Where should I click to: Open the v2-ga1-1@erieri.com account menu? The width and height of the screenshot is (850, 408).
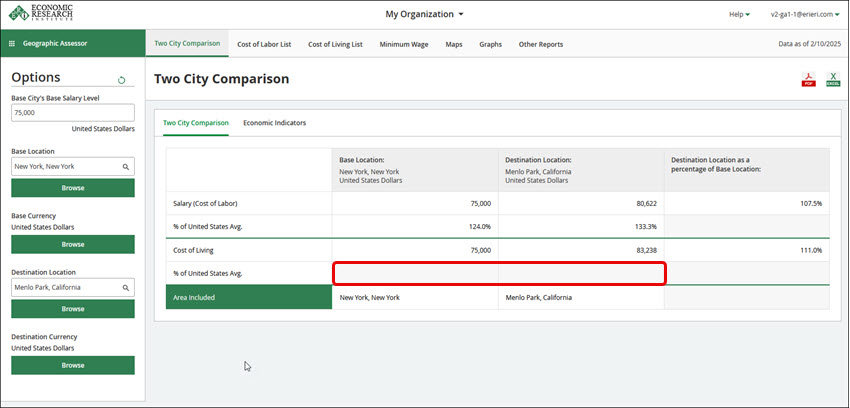[805, 15]
